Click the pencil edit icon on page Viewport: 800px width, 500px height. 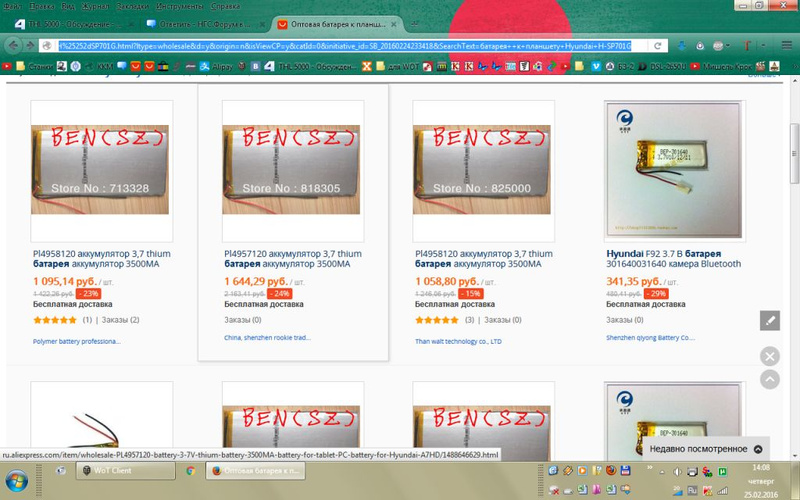point(770,320)
